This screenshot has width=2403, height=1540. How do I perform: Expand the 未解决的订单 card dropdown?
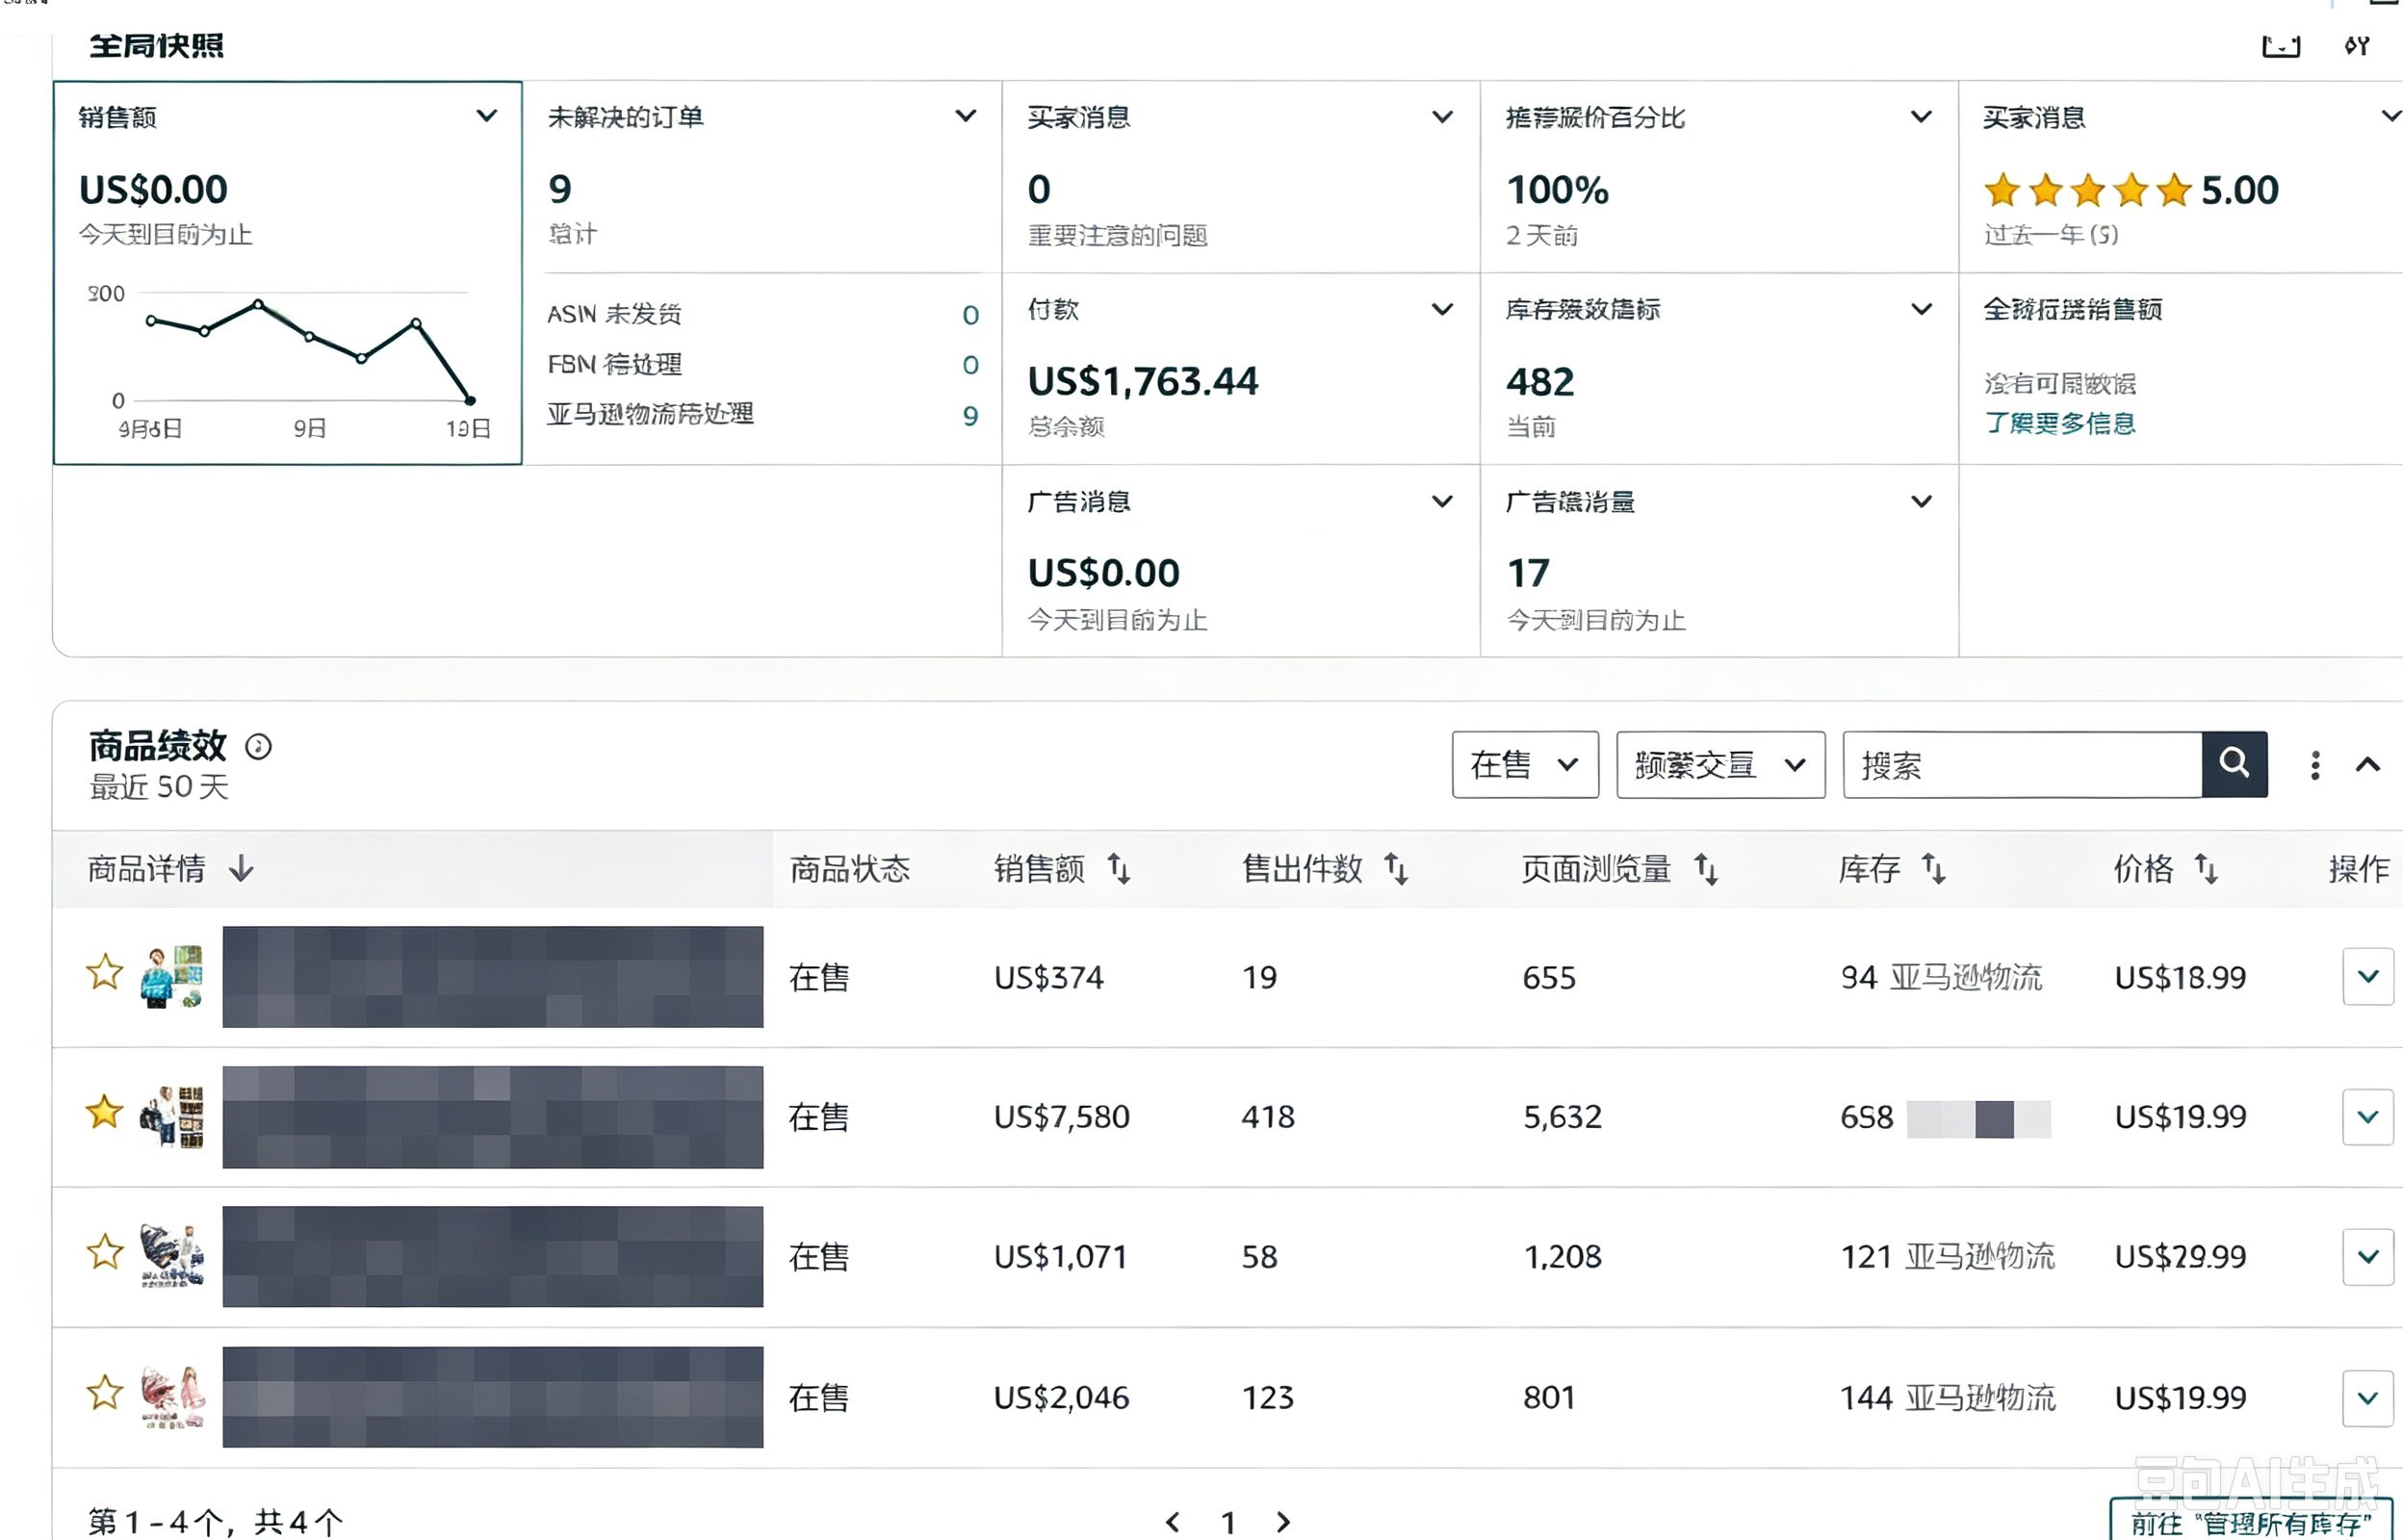(x=965, y=116)
